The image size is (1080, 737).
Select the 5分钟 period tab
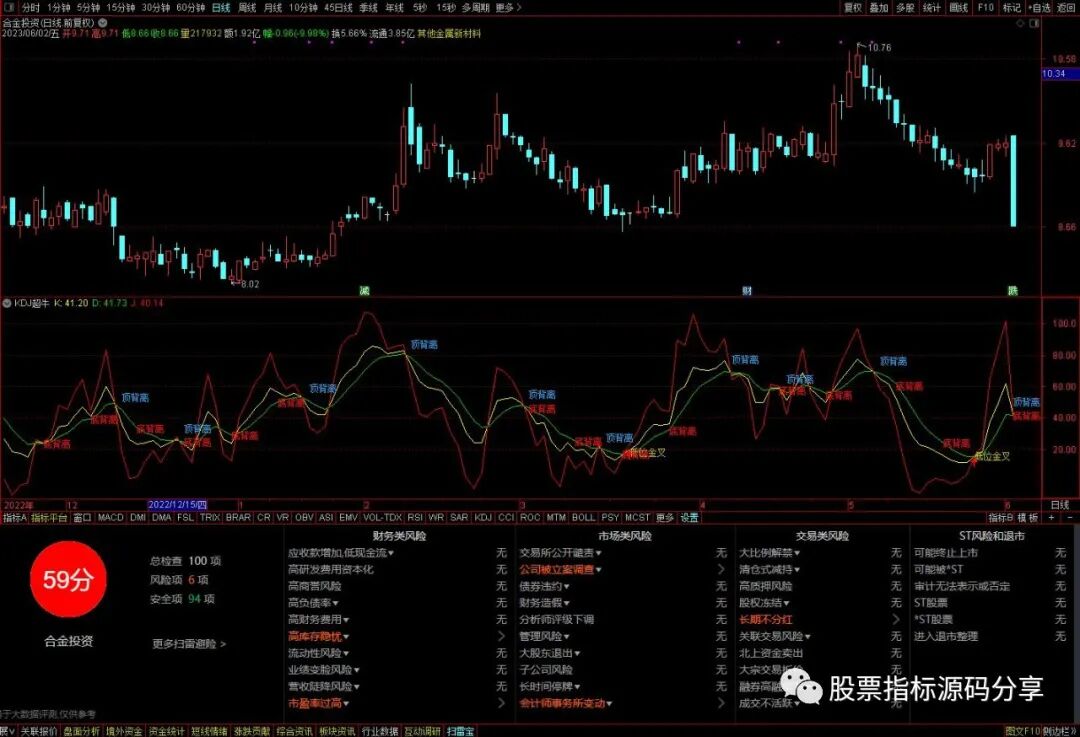88,8
